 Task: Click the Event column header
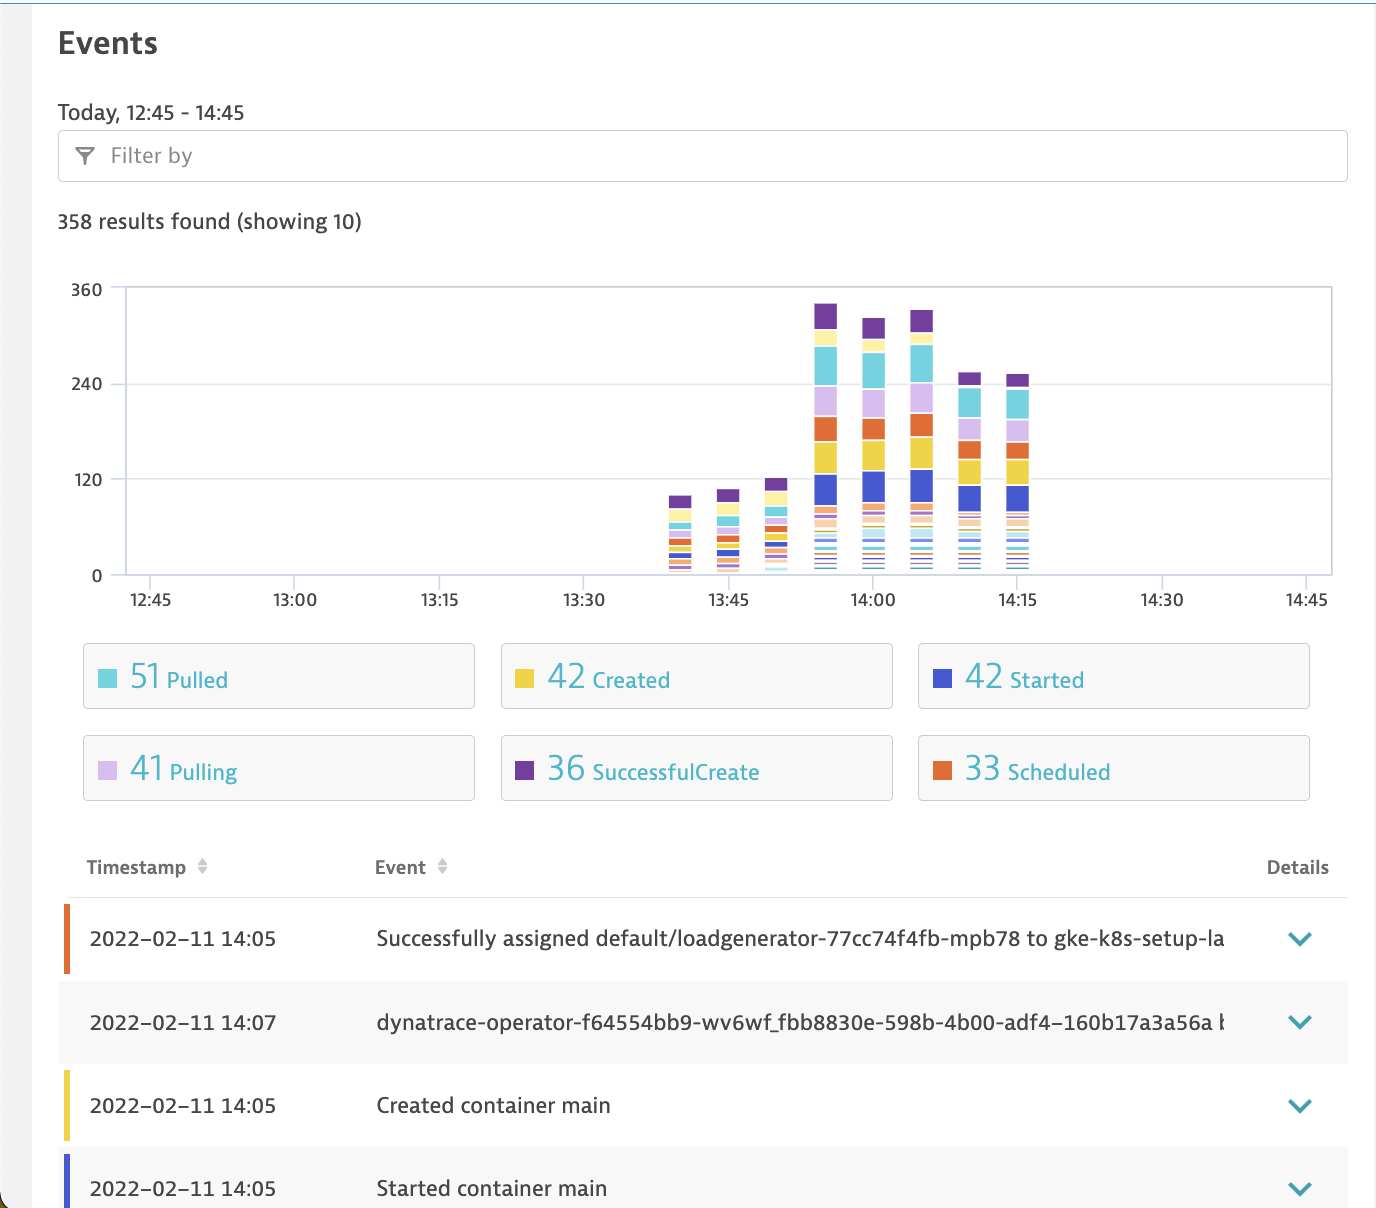click(x=400, y=867)
